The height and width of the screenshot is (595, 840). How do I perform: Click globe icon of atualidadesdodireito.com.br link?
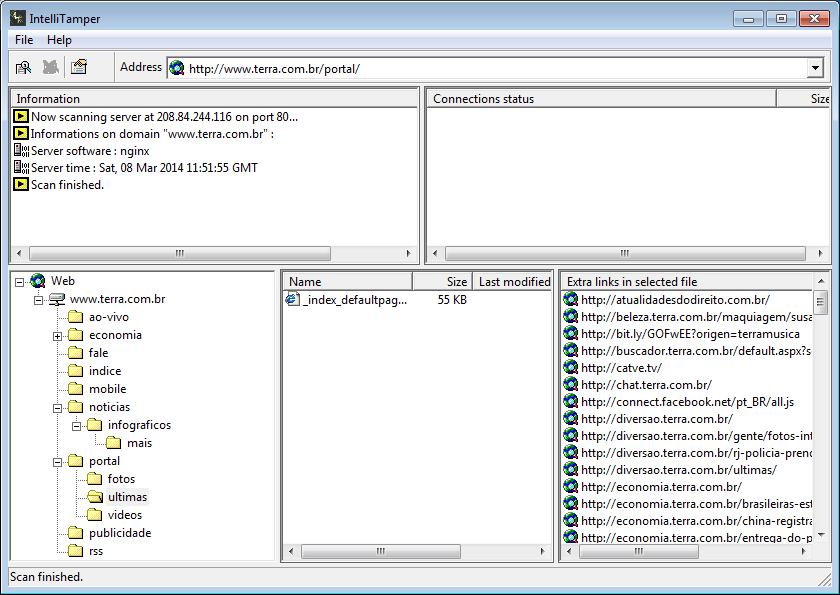[571, 299]
